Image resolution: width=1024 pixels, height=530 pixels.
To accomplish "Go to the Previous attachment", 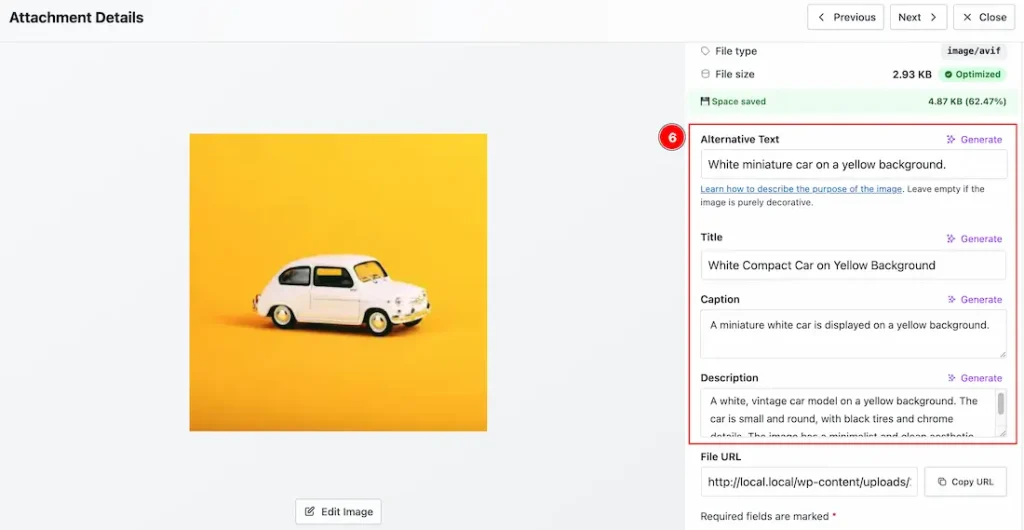I will (845, 17).
